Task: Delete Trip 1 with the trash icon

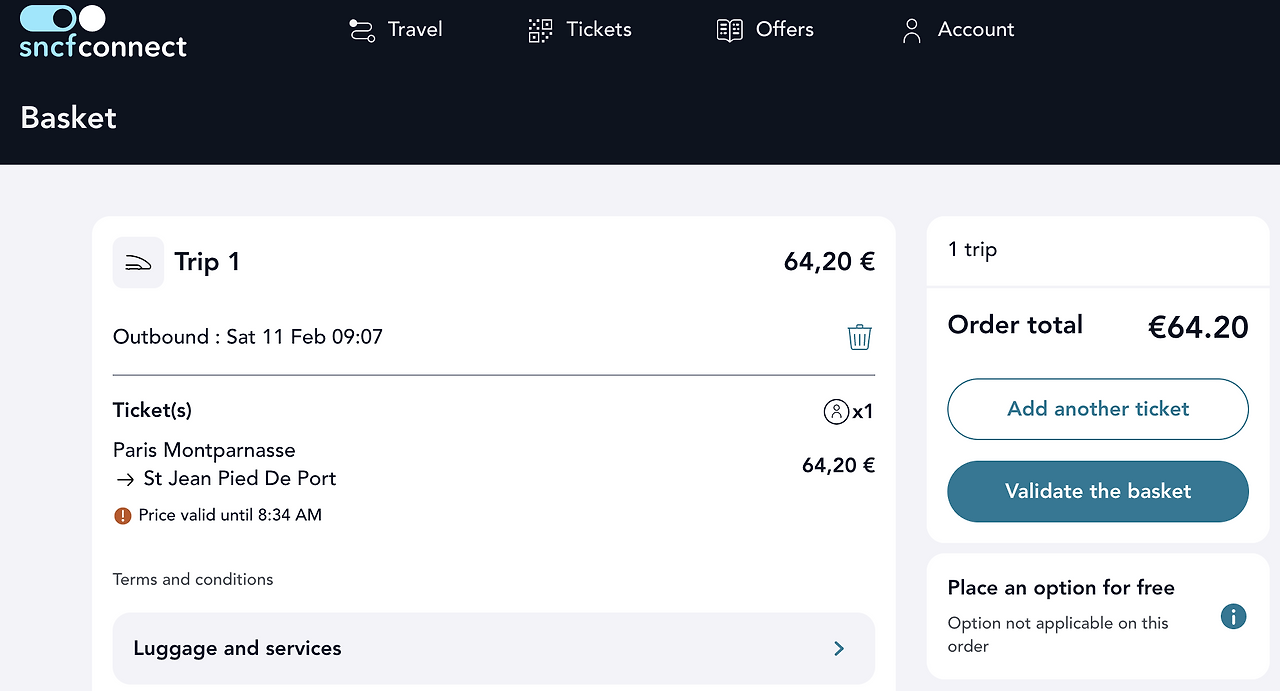Action: click(x=860, y=337)
